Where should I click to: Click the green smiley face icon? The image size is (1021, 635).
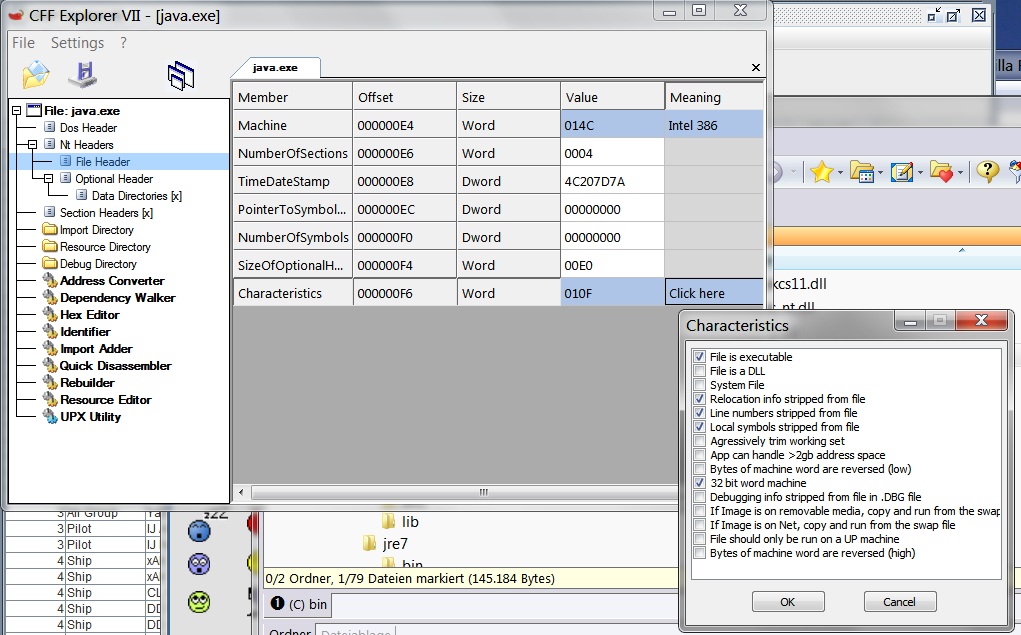(x=199, y=602)
